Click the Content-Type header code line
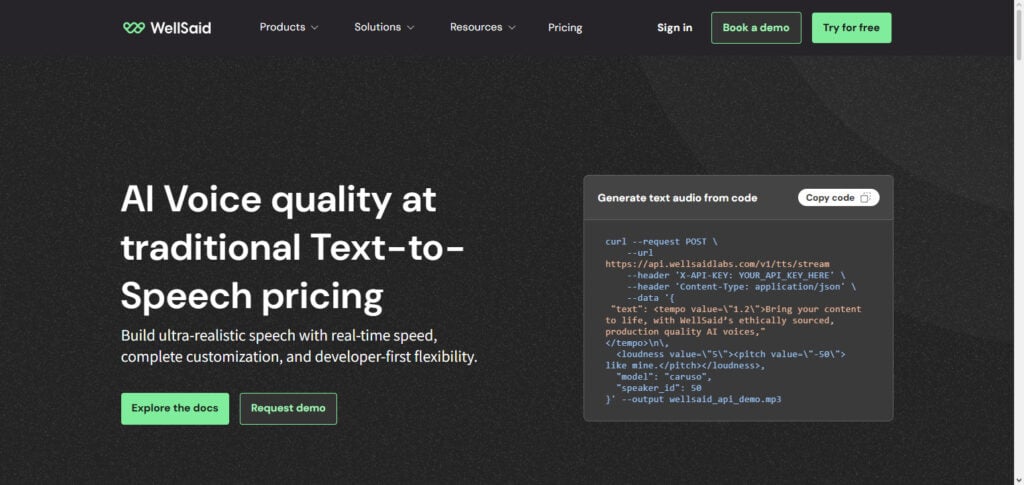Viewport: 1024px width, 485px height. 741,287
